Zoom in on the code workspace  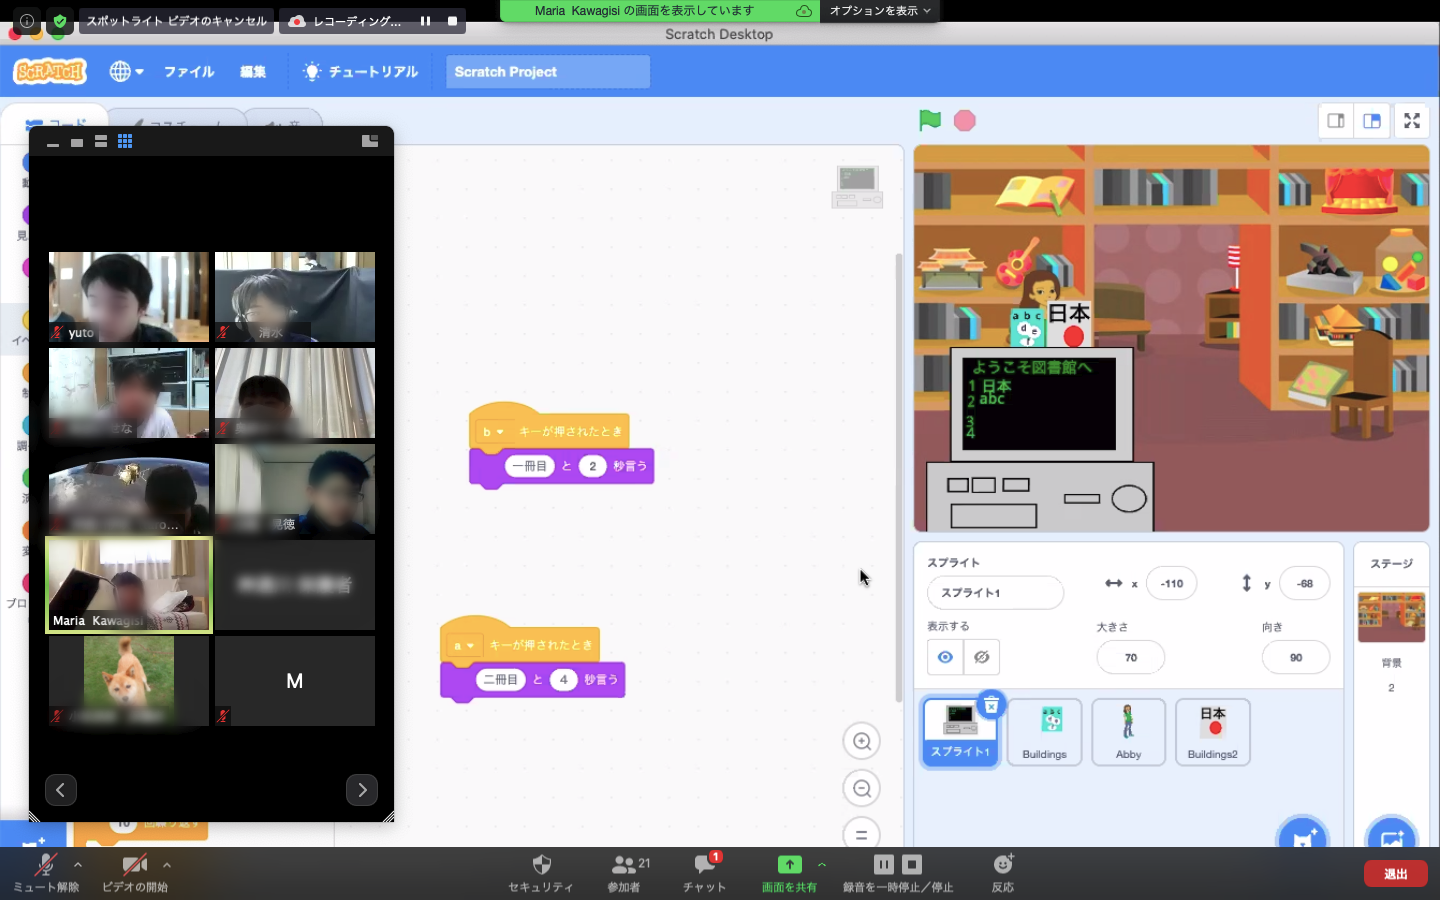point(861,741)
